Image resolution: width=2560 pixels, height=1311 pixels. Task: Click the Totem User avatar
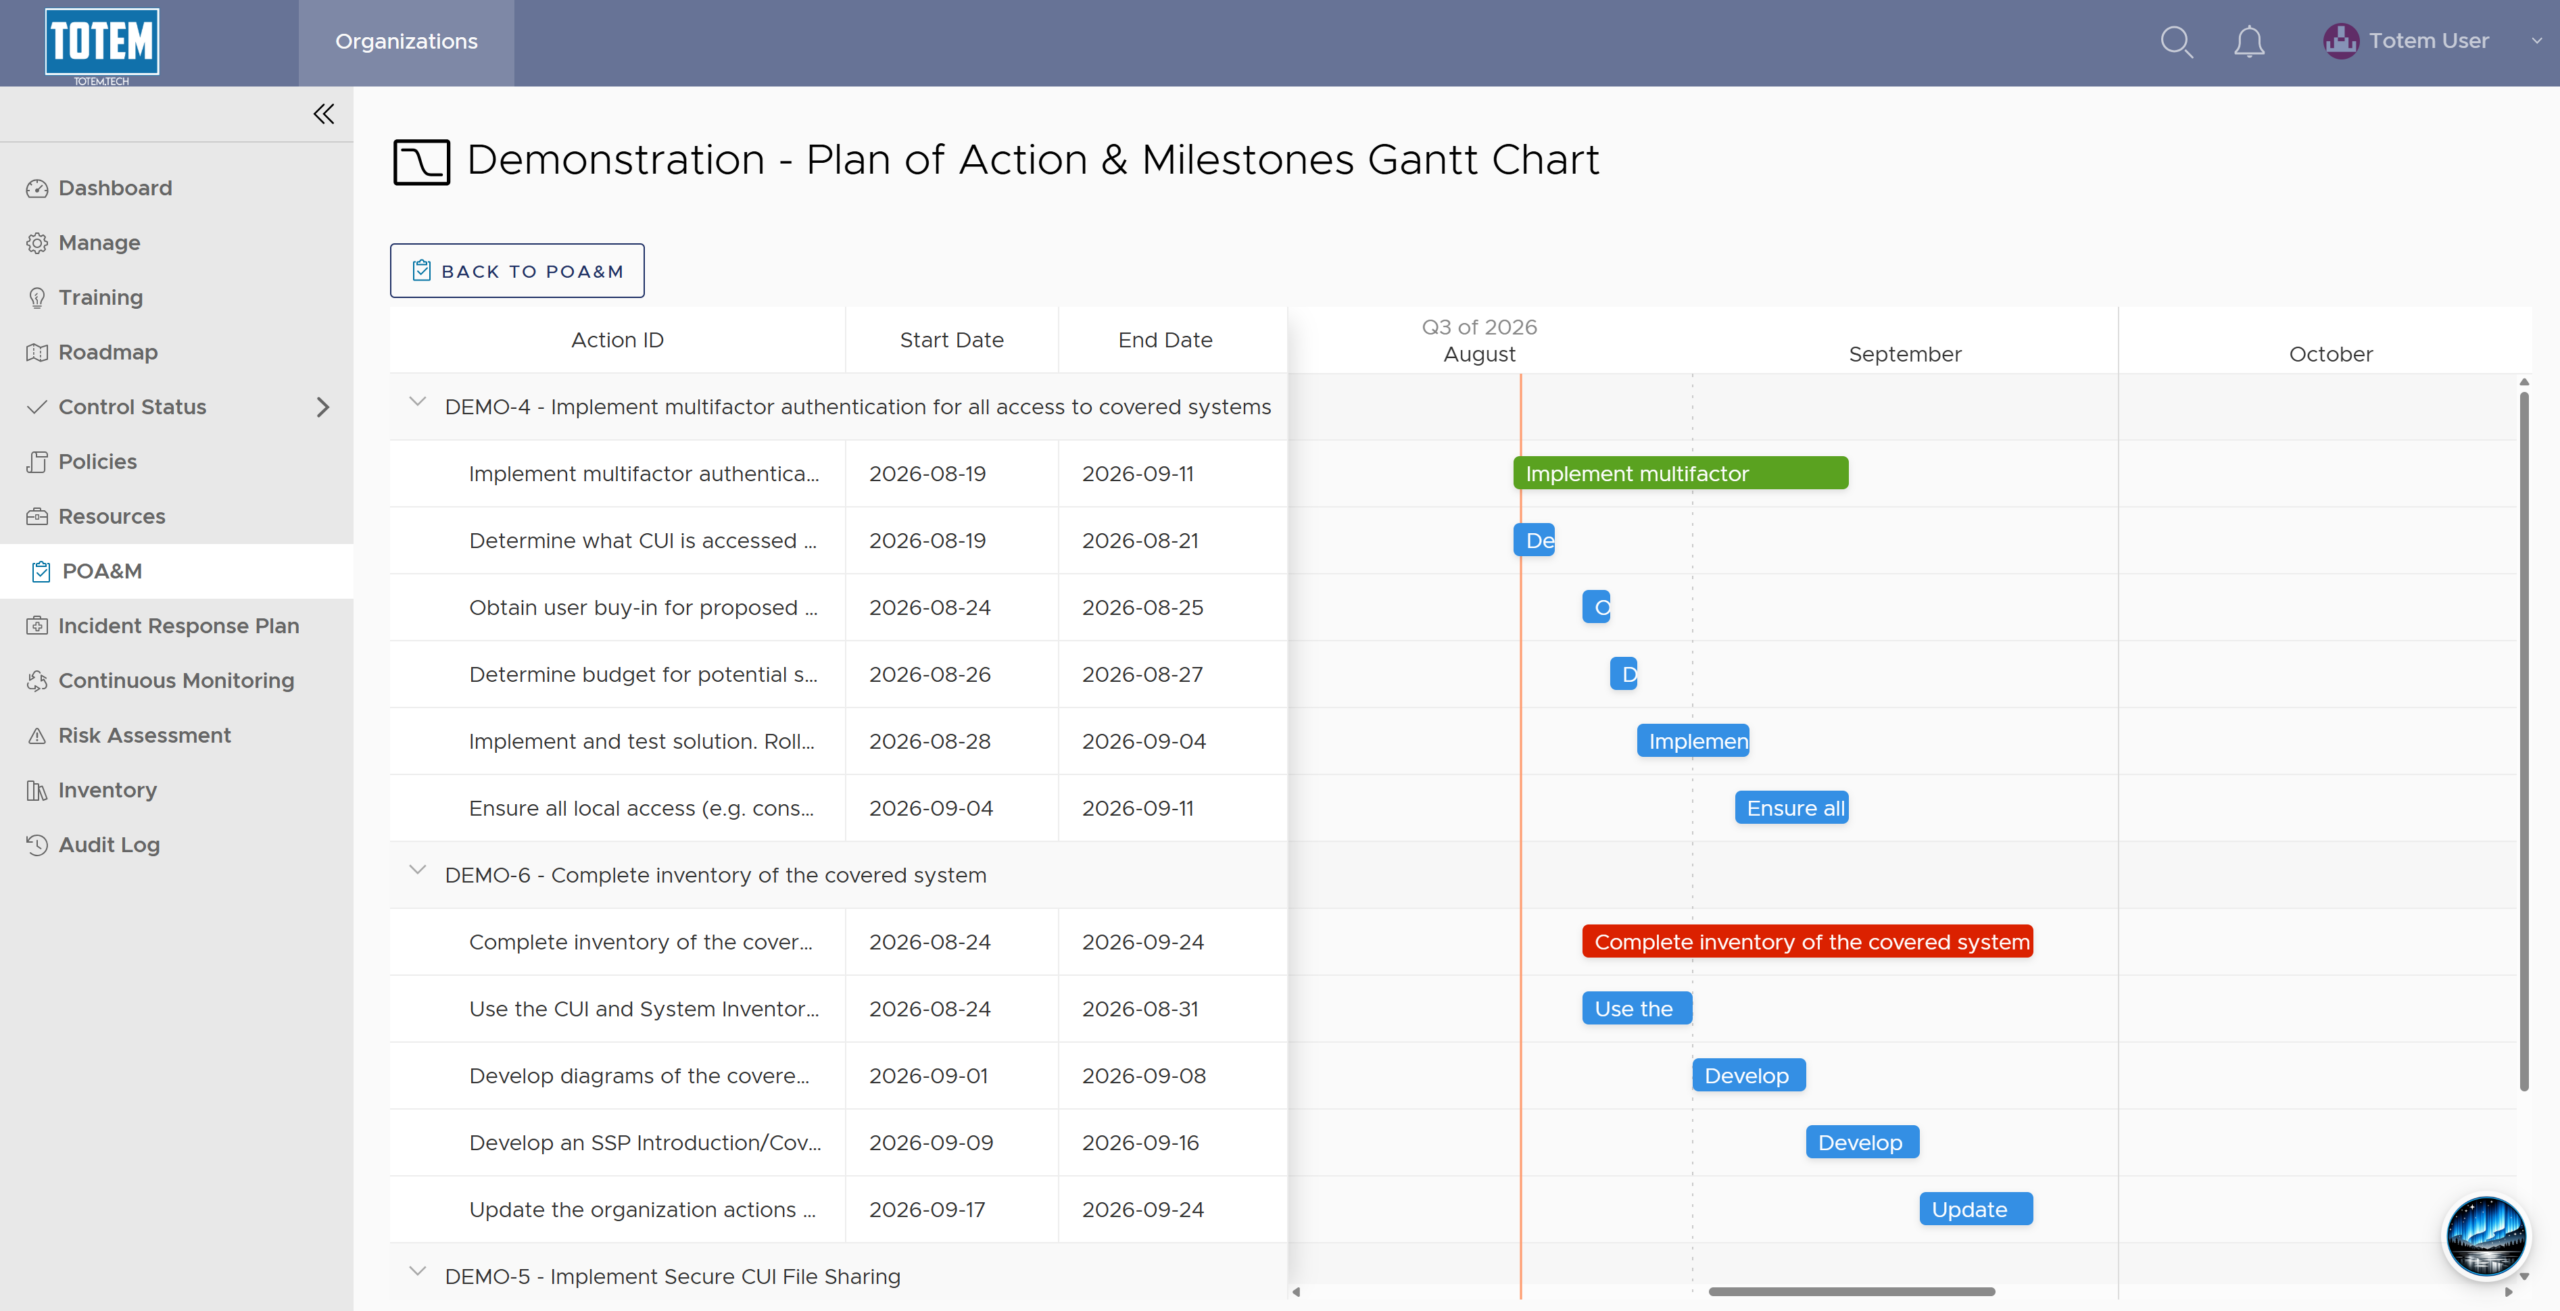click(2340, 41)
